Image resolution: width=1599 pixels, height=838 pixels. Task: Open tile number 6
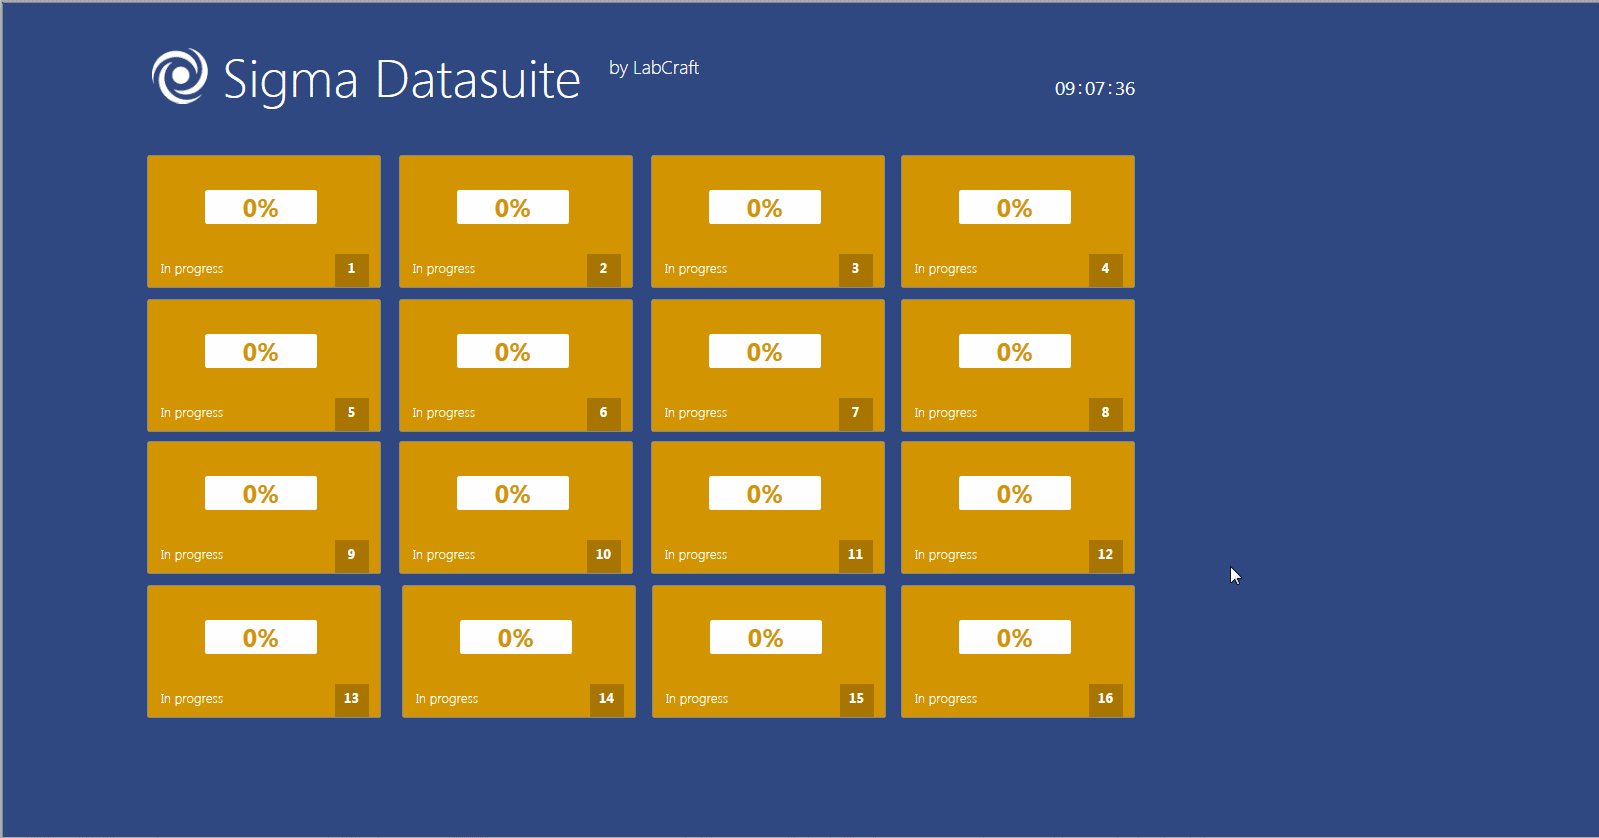(x=516, y=365)
